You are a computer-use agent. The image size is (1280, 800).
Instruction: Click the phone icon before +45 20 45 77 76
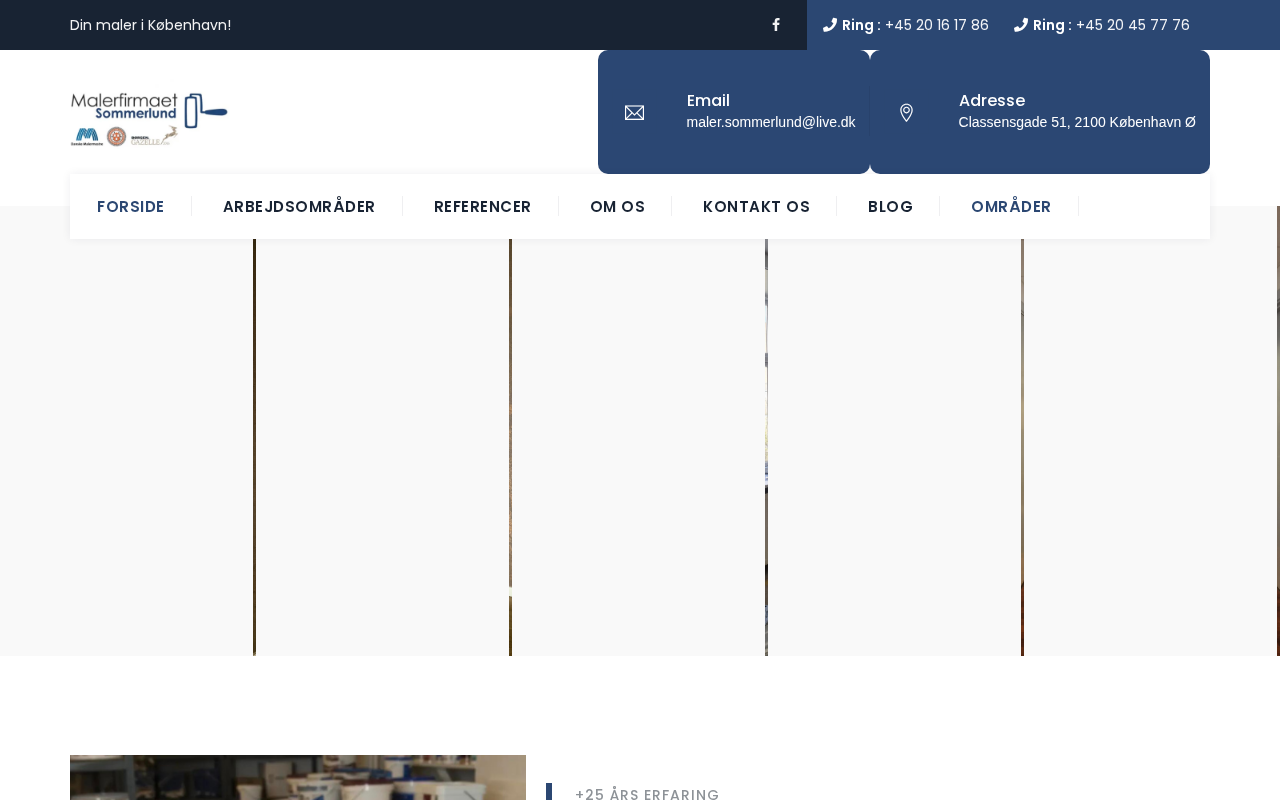click(x=1021, y=25)
